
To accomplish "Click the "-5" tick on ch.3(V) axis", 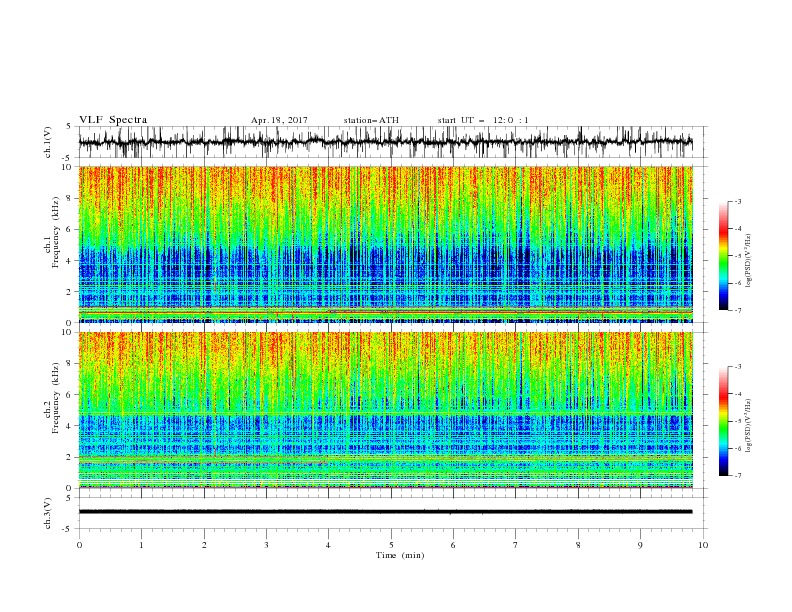I will tap(68, 529).
